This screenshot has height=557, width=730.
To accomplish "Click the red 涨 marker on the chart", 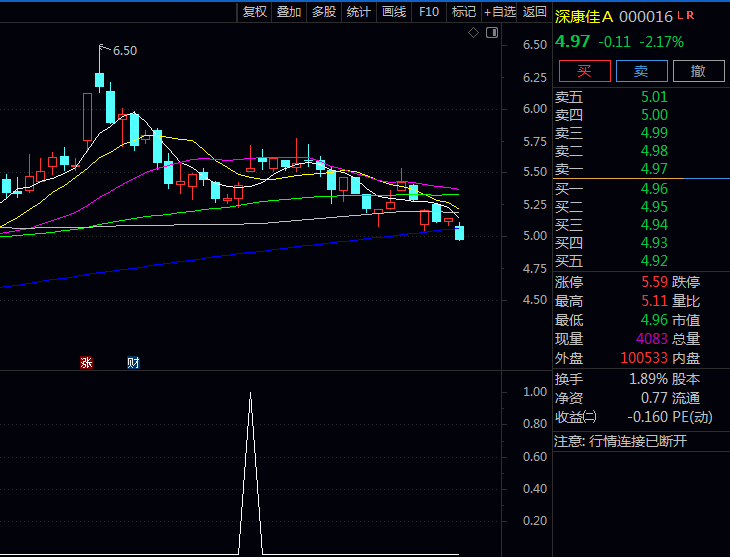I will 86,363.
